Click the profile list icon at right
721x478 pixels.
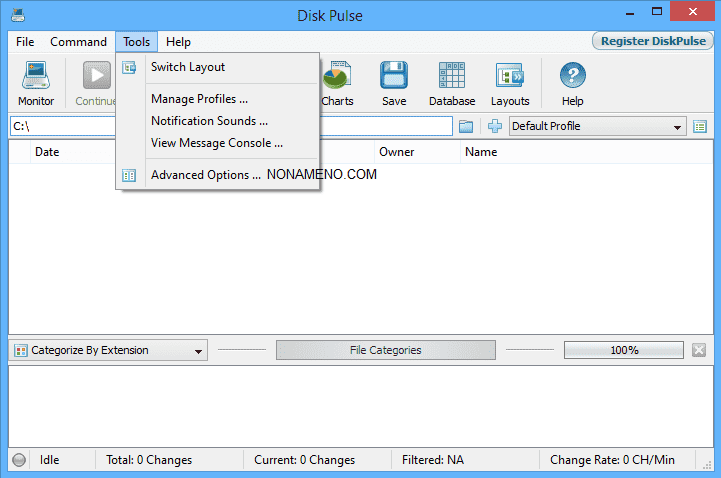coord(700,126)
